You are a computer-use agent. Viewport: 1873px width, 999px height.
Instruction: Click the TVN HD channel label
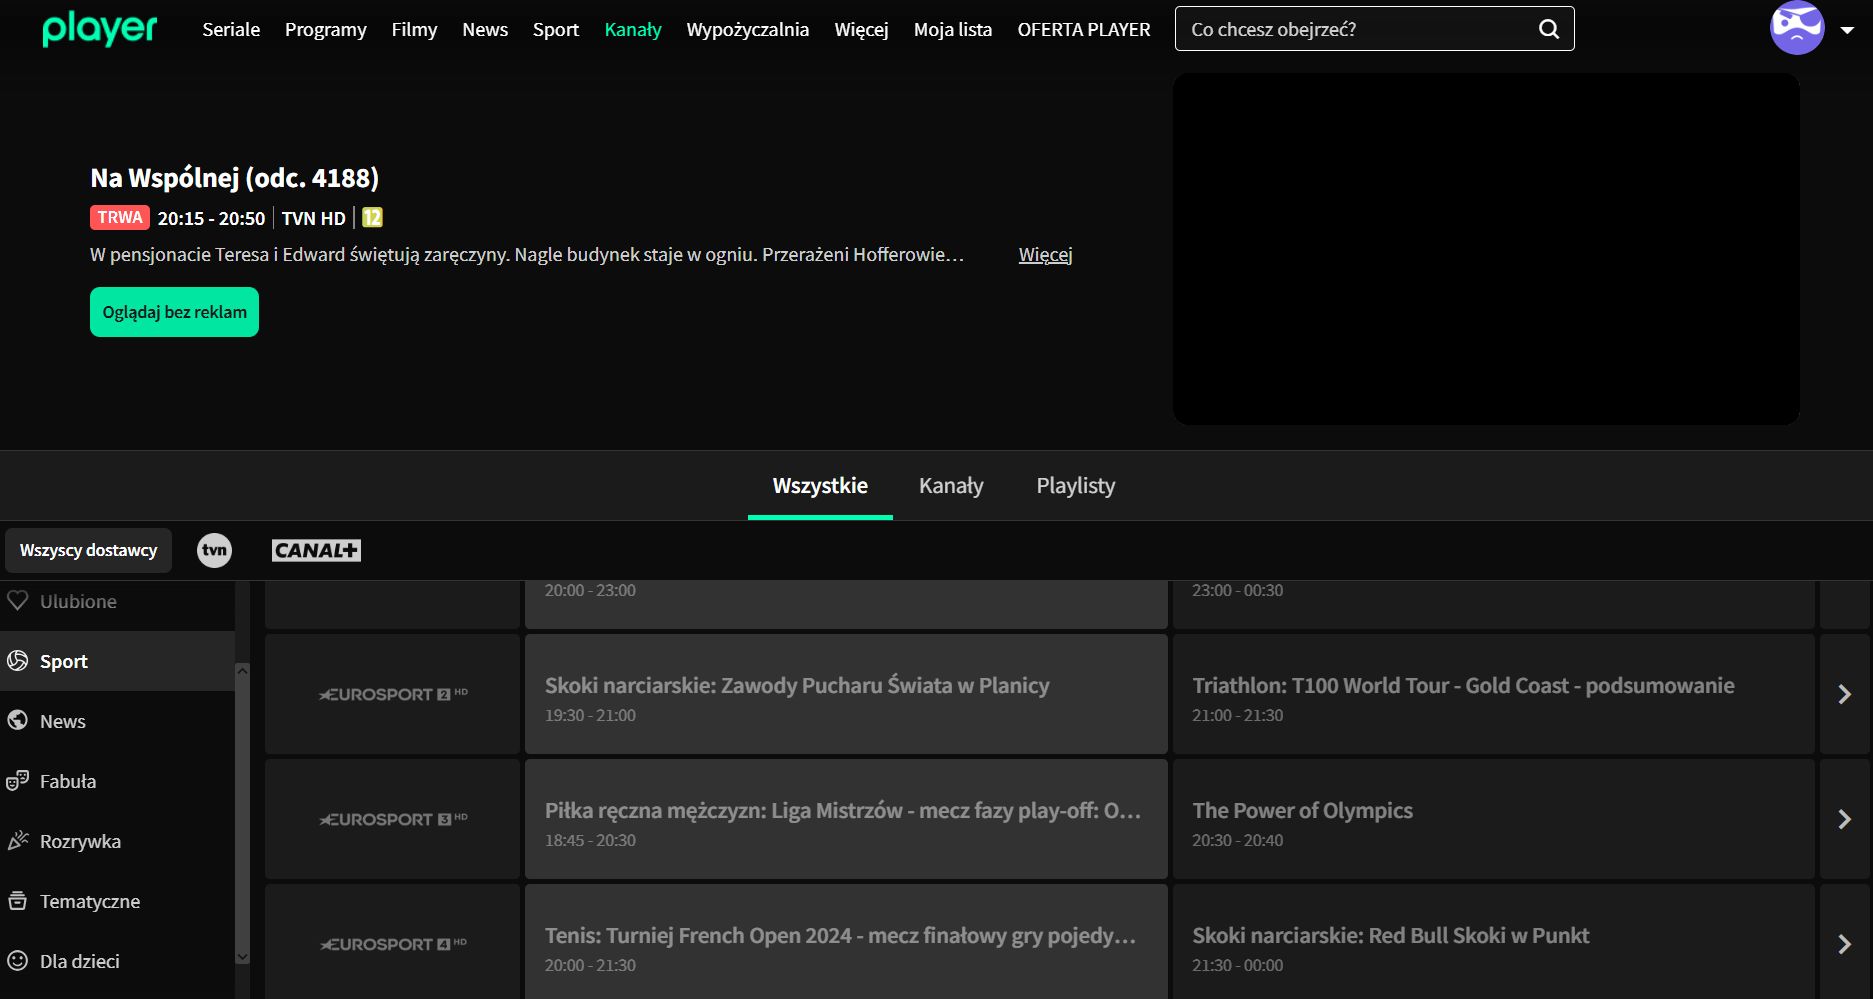tap(313, 218)
